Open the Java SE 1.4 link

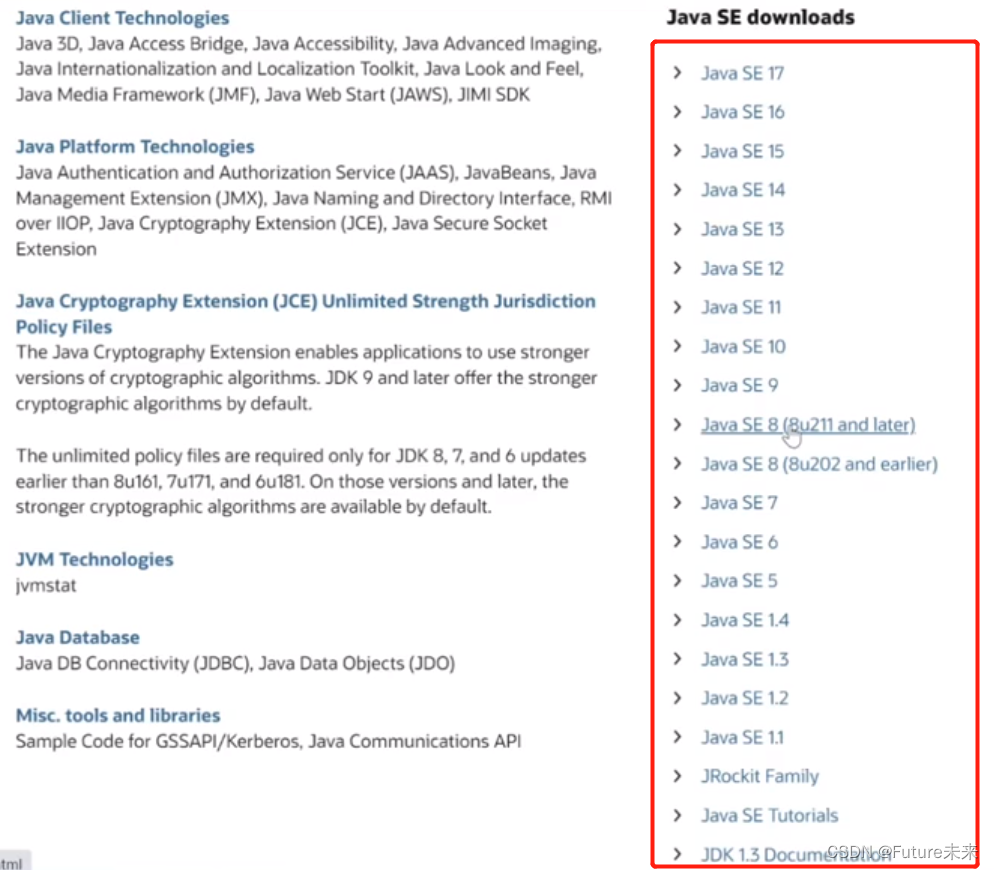click(x=745, y=620)
